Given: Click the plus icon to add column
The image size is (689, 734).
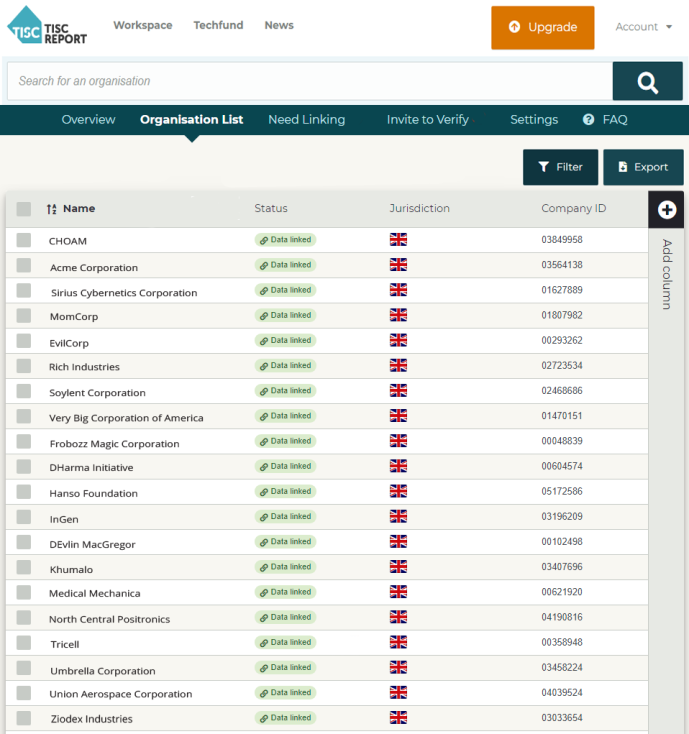Looking at the screenshot, I should 667,210.
